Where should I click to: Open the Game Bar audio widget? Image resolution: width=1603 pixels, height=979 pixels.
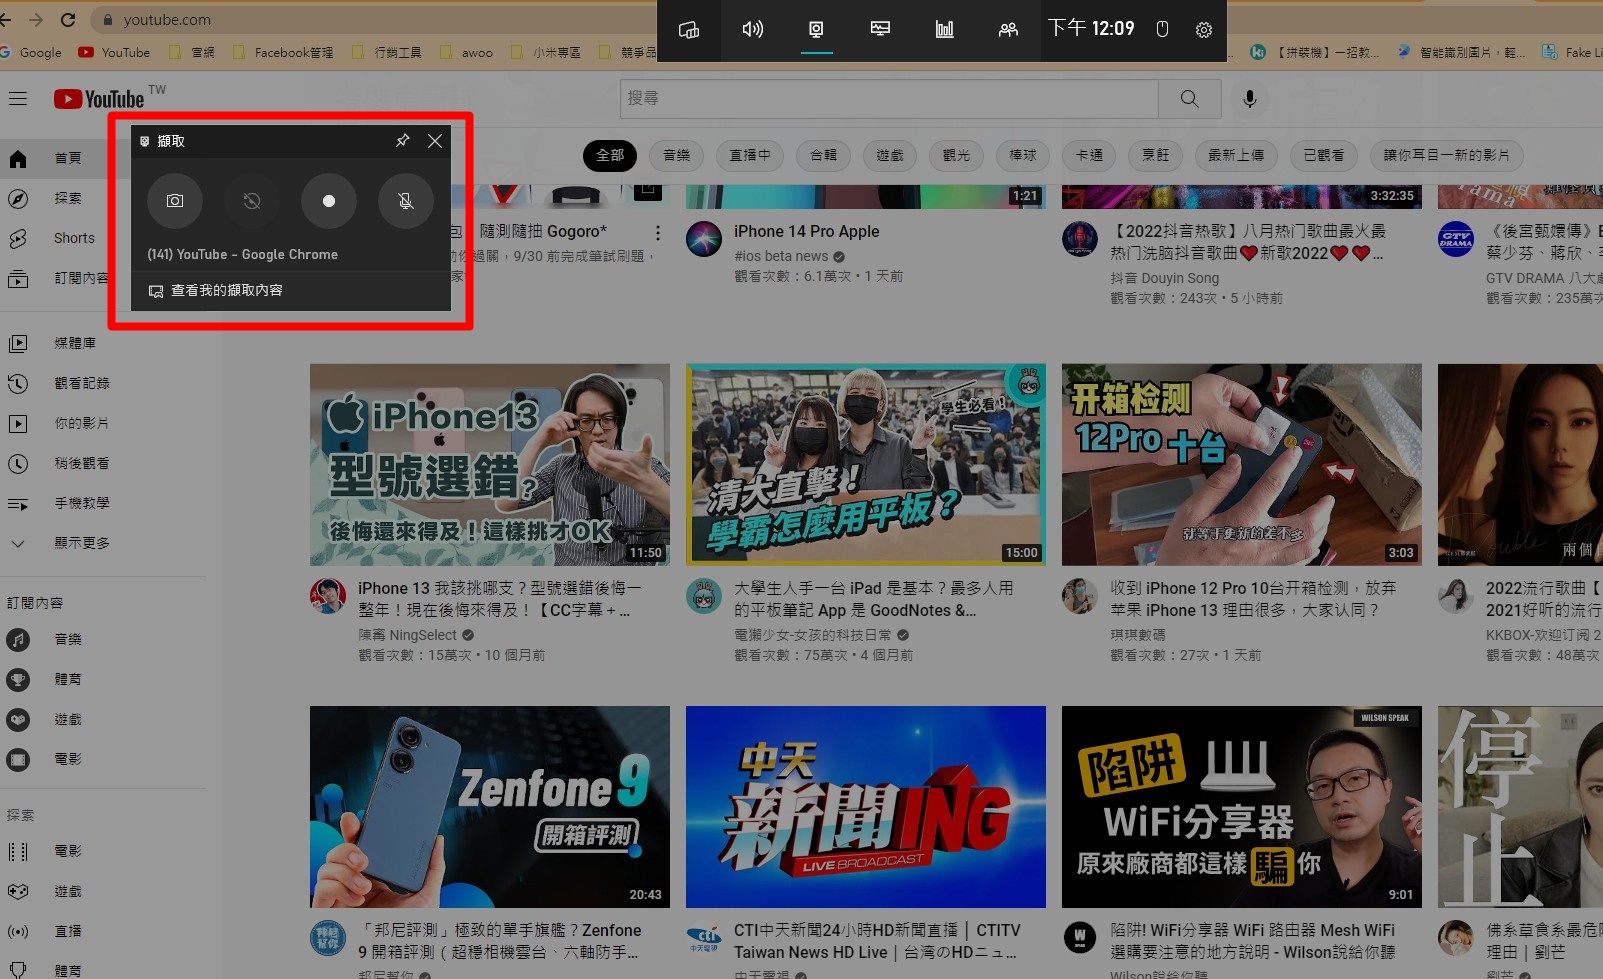click(753, 30)
